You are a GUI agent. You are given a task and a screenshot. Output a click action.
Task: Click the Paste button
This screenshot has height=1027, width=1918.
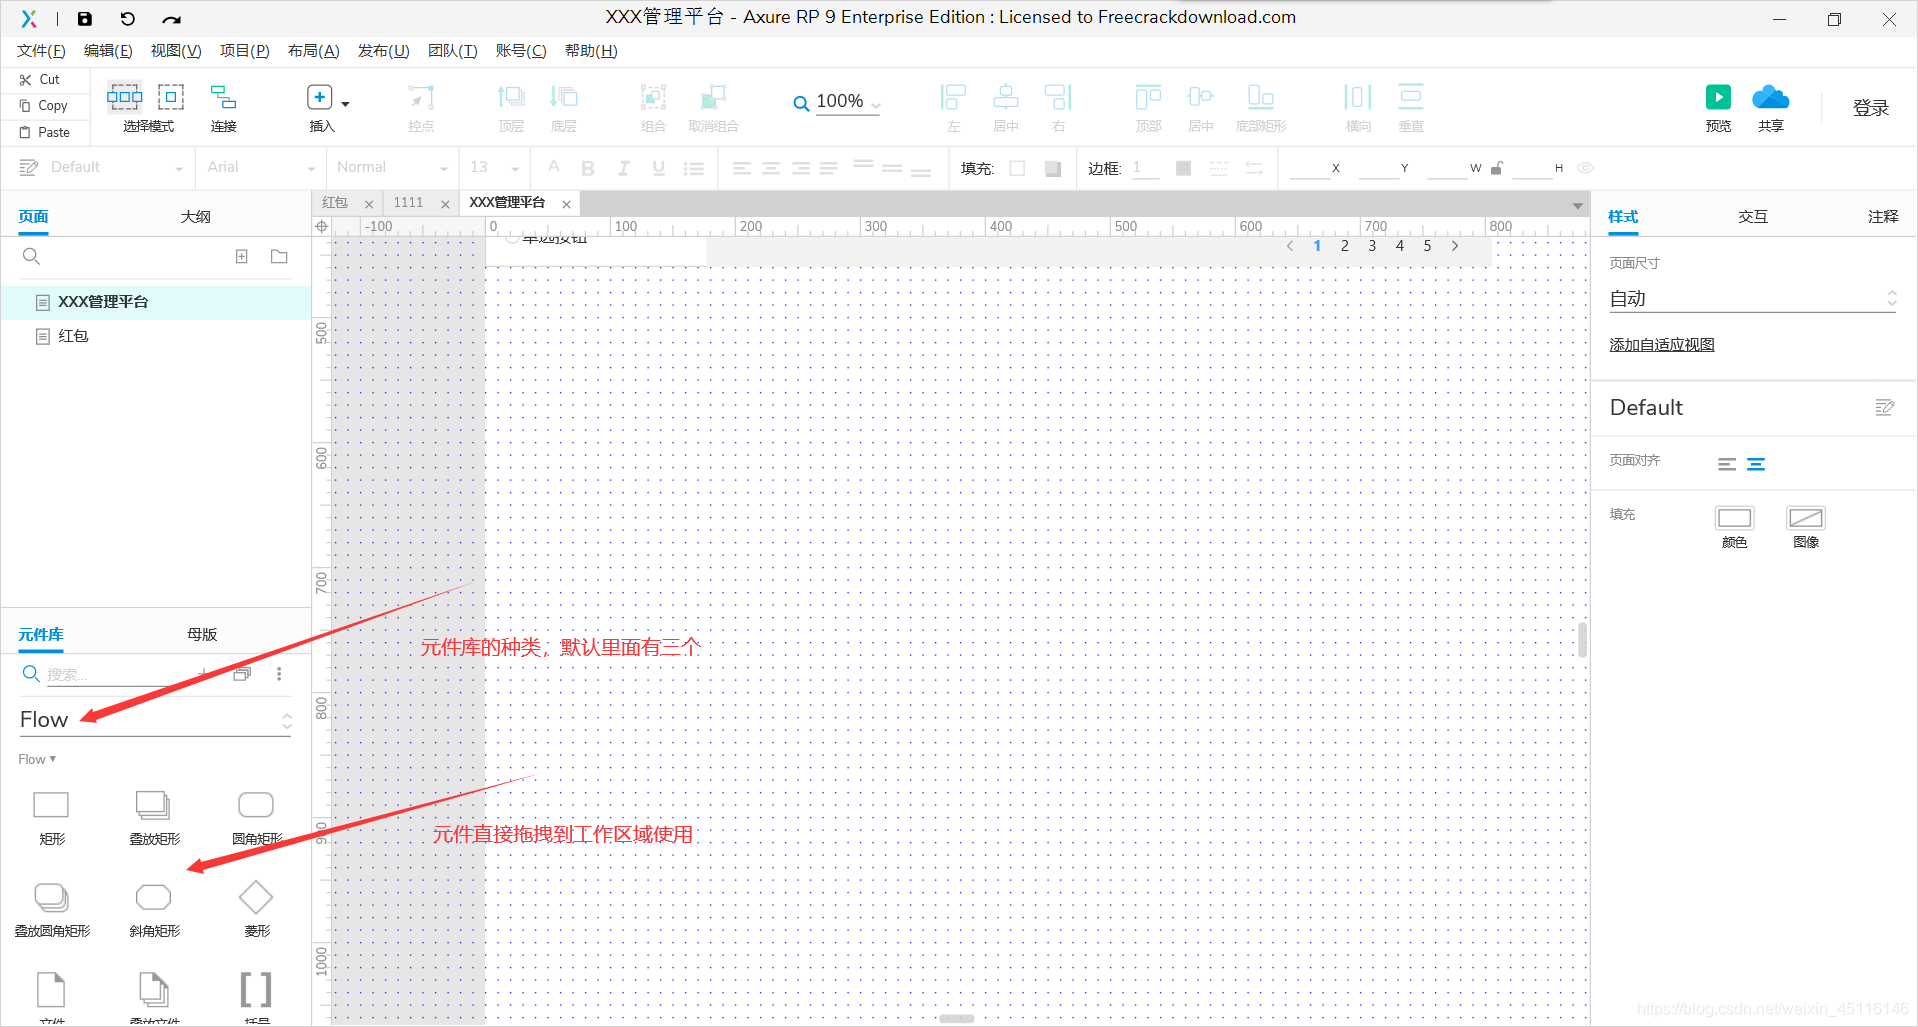pos(45,132)
